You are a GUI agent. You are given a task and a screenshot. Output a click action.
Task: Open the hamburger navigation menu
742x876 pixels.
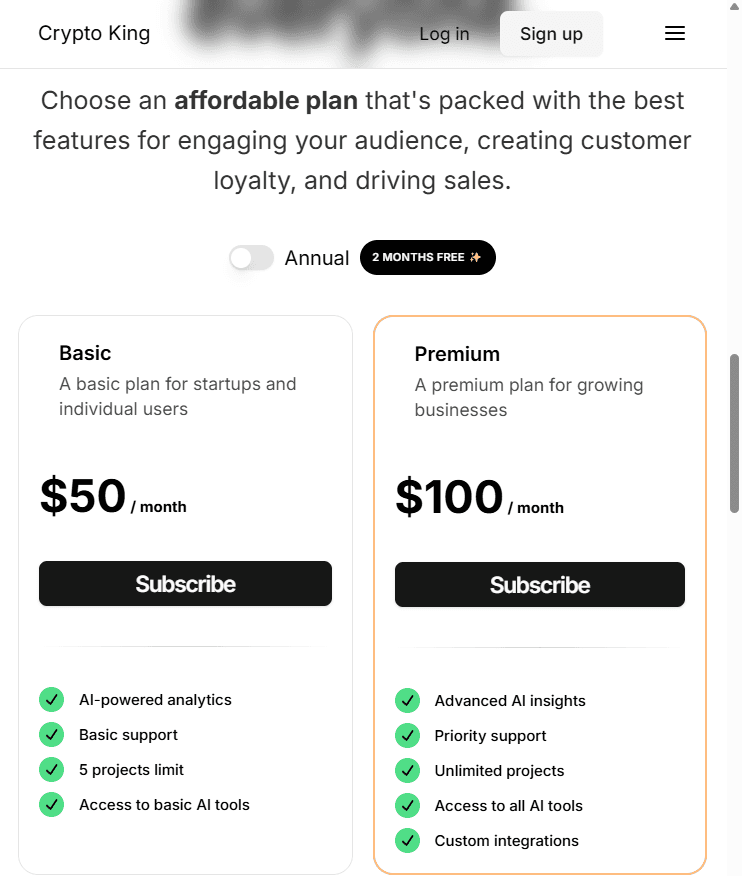[x=675, y=34]
